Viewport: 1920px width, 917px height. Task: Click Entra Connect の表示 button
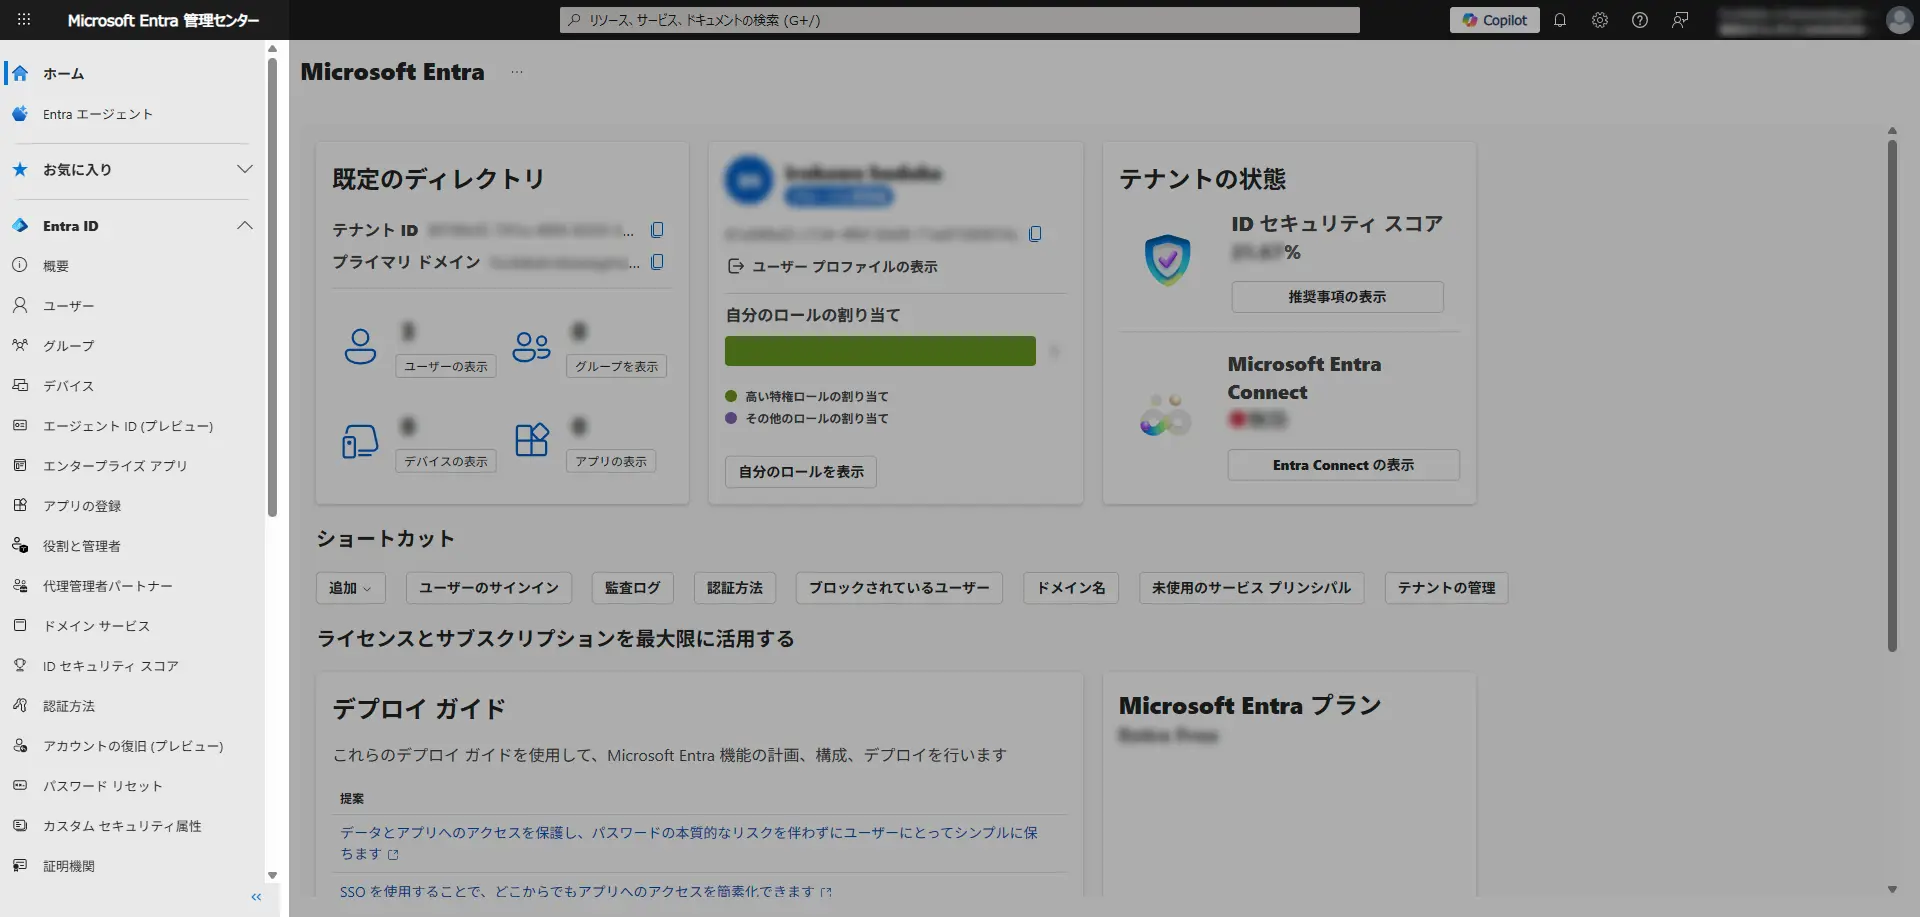[x=1343, y=465]
